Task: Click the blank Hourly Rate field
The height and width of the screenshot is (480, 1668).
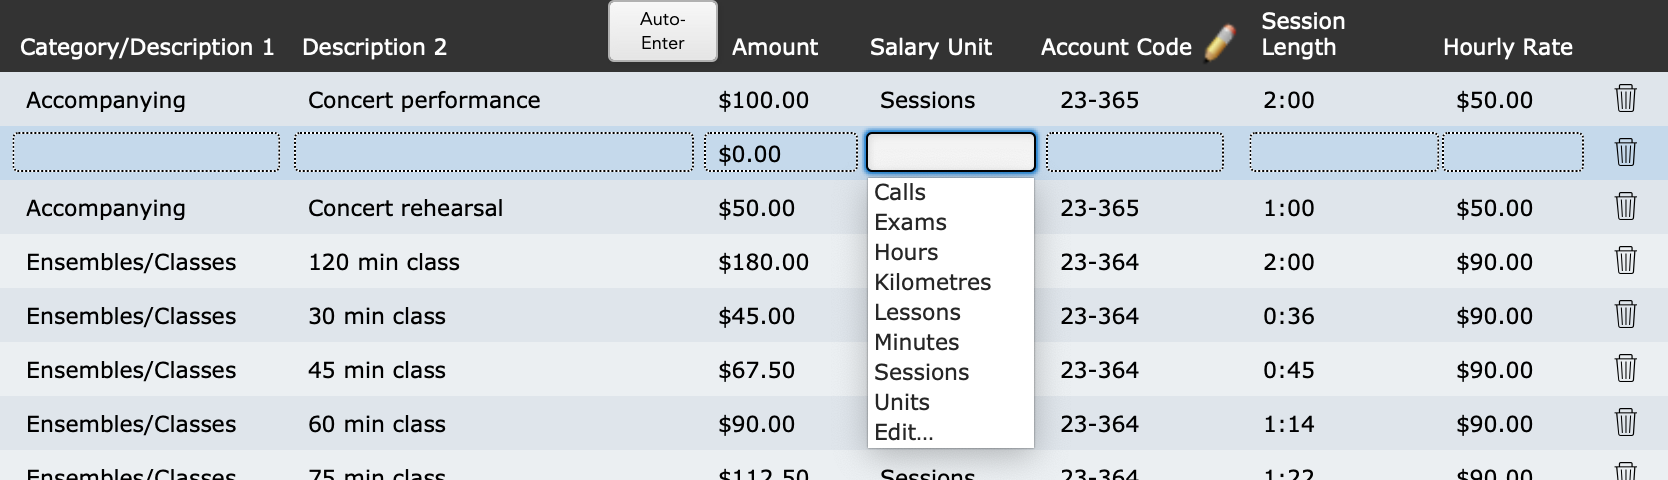Action: coord(1513,152)
